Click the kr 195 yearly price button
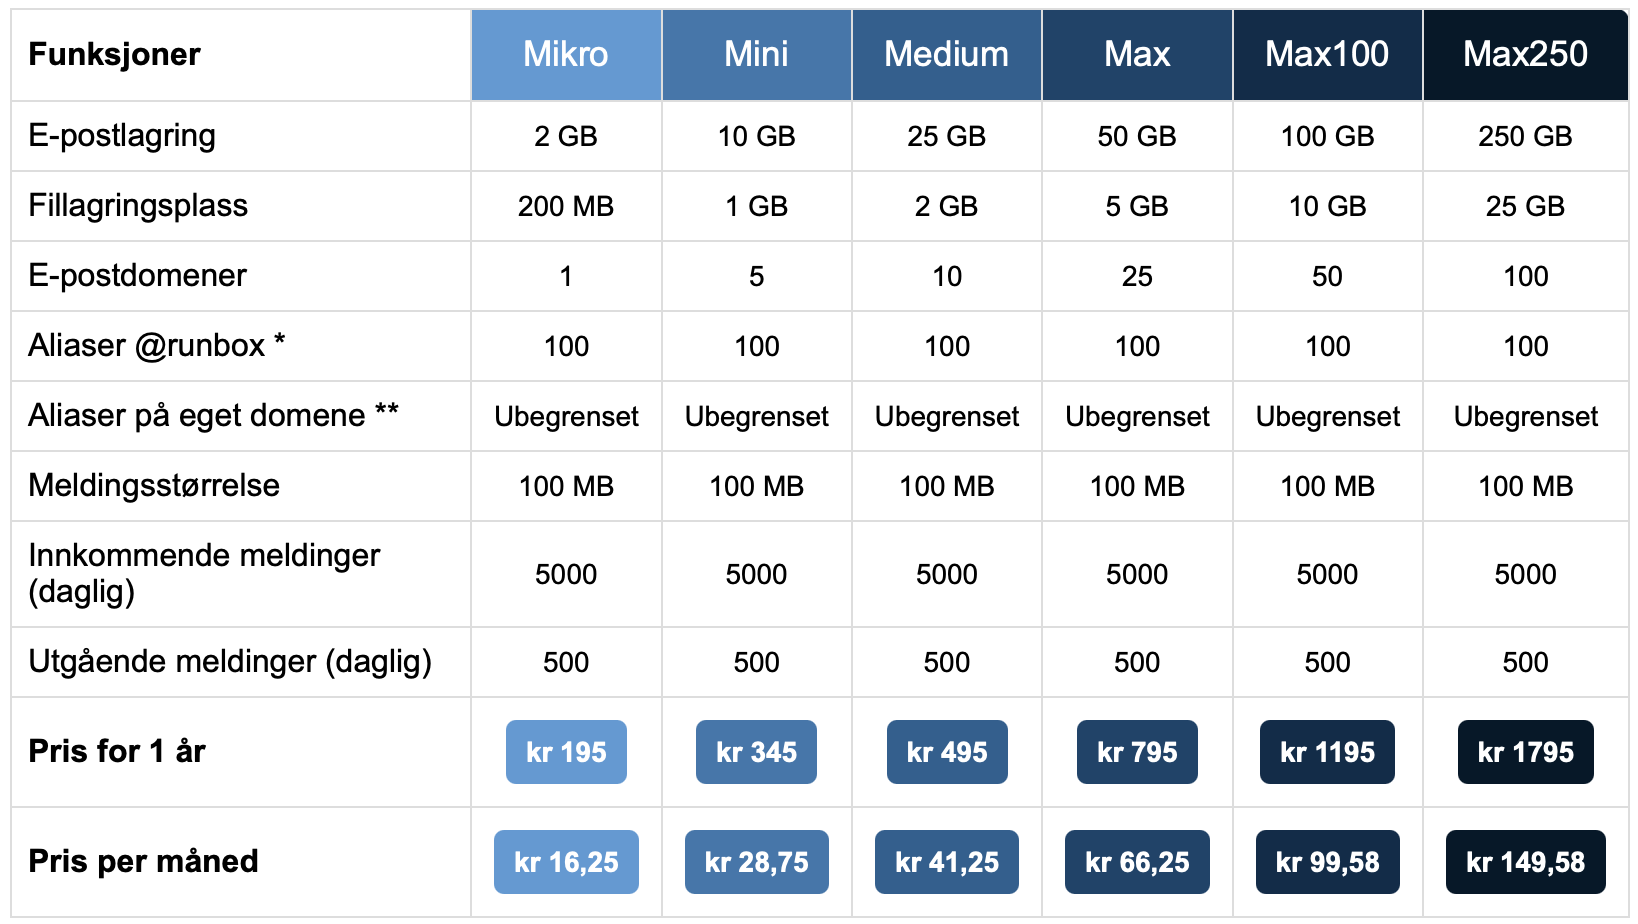Viewport: 1638px width, 924px height. pyautogui.click(x=566, y=752)
